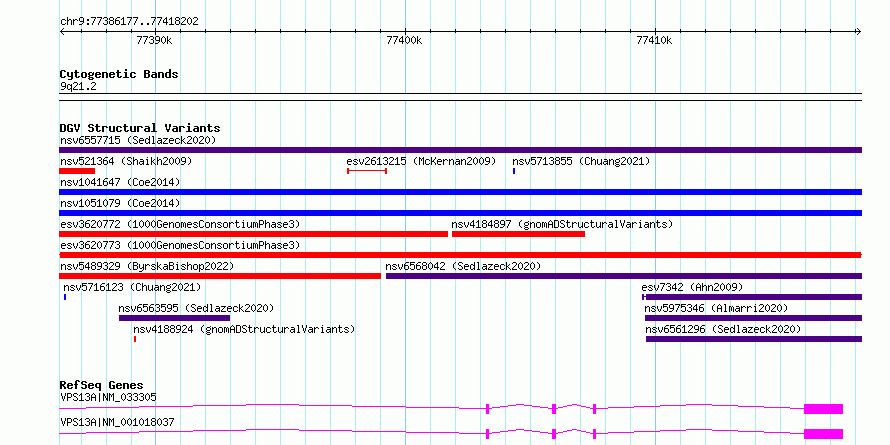The height and width of the screenshot is (445, 890).
Task: Click the red nsv521364 variant bar
Action: [x=77, y=171]
